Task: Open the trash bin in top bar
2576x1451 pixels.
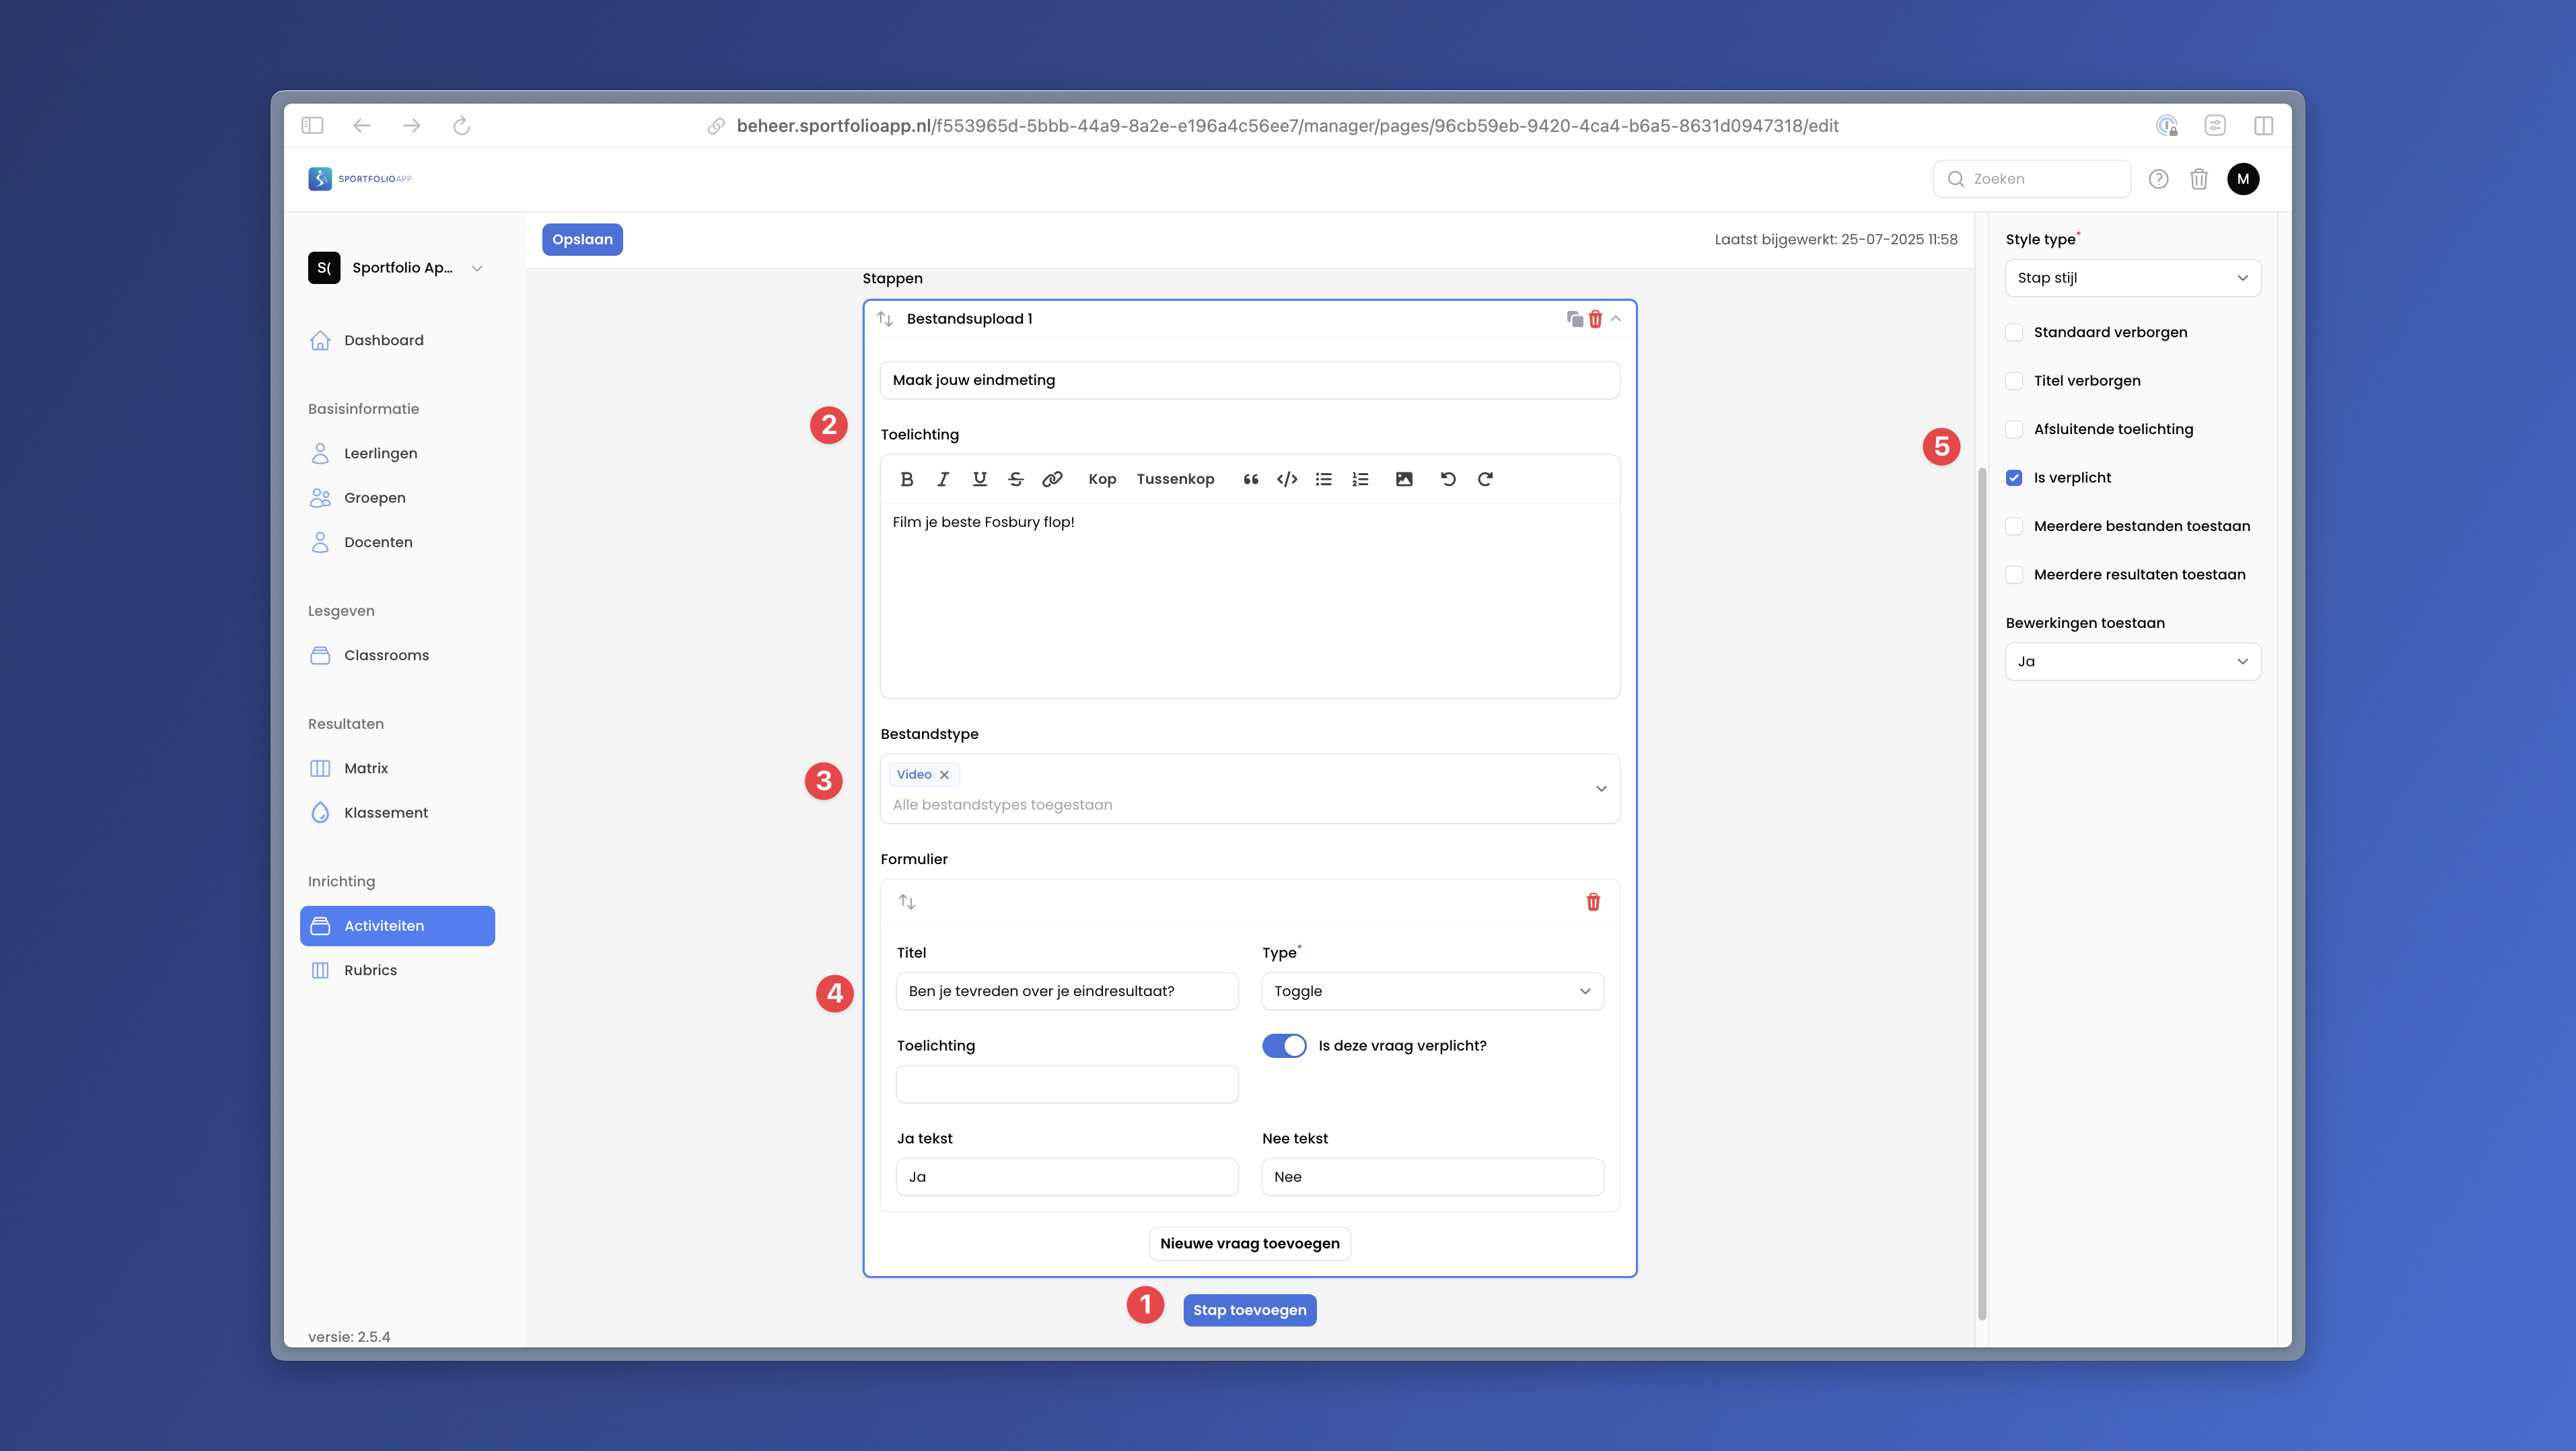Action: 2198,179
